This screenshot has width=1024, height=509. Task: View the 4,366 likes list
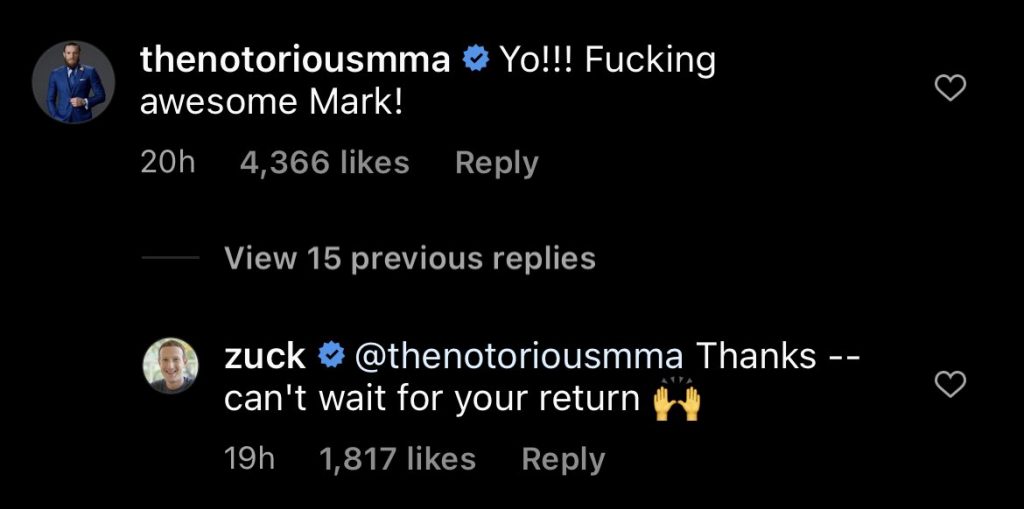point(324,163)
